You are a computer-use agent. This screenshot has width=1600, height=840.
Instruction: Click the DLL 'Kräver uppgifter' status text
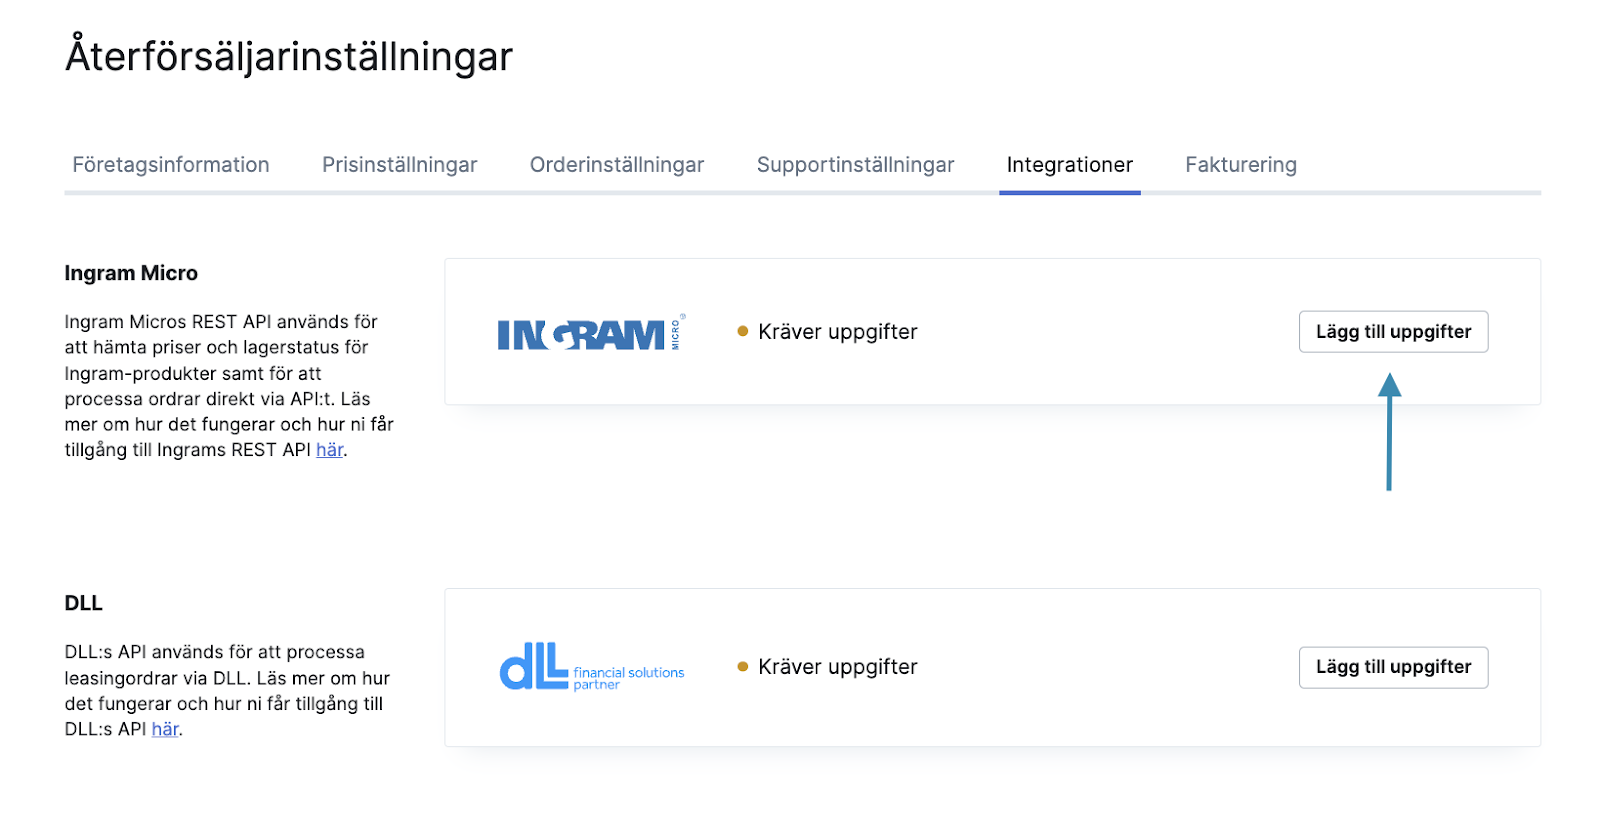coord(838,667)
